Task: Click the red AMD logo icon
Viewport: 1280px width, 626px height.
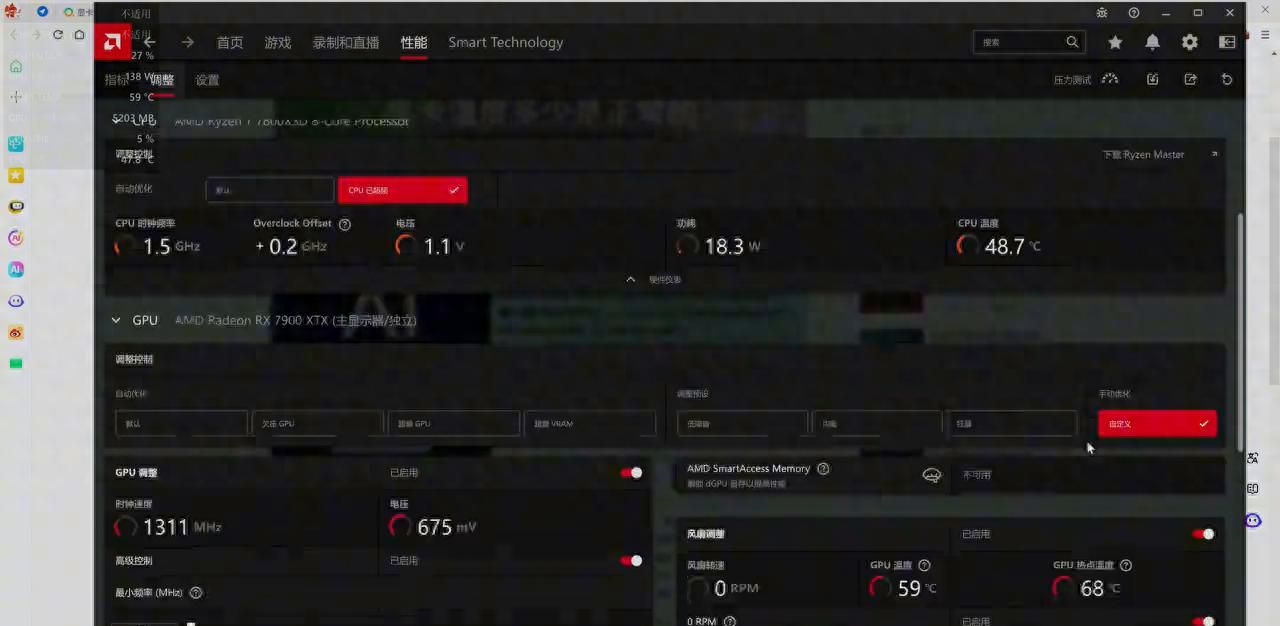Action: coord(113,42)
